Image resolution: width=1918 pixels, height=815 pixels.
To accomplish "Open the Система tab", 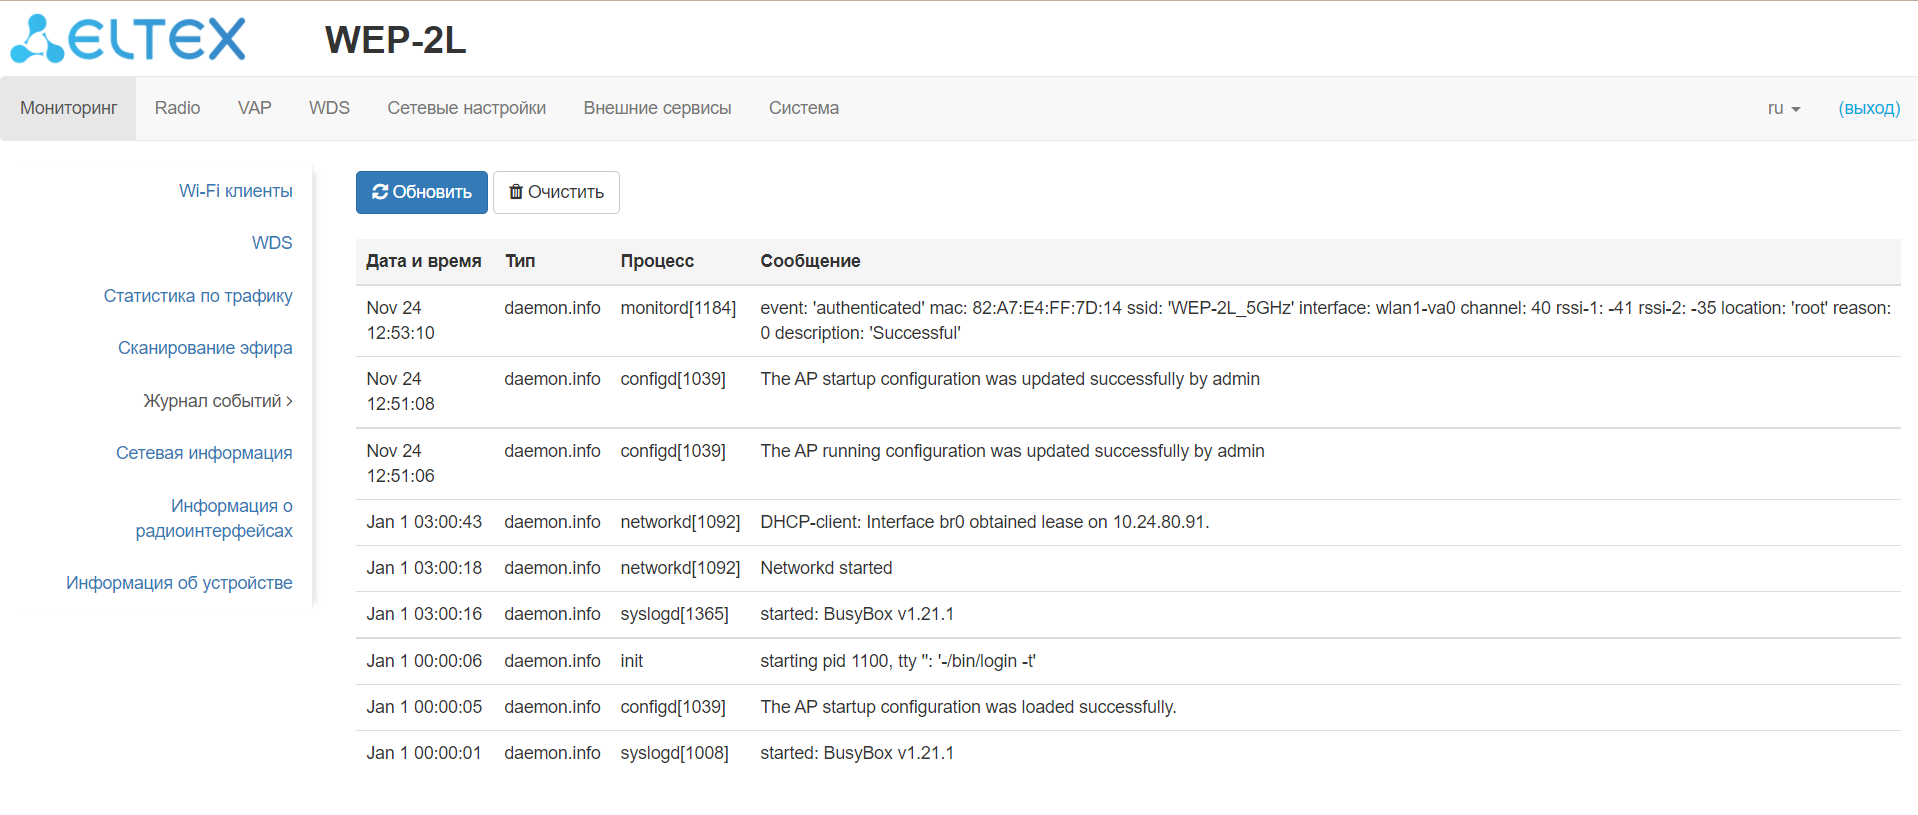I will tap(803, 108).
